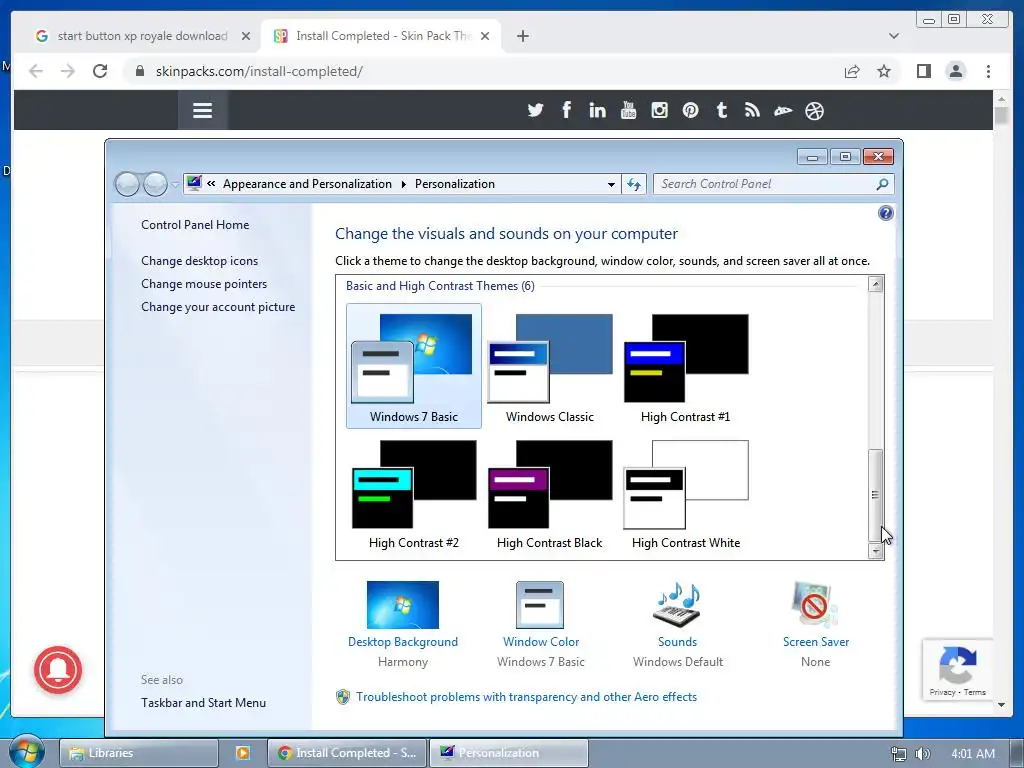Click the theme list scrollbar down arrow

(876, 551)
